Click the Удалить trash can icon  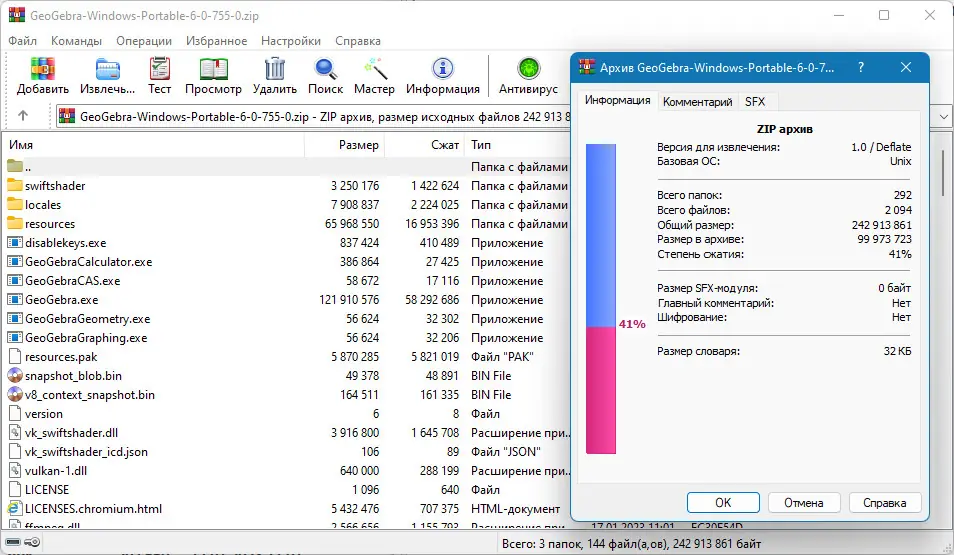pyautogui.click(x=275, y=69)
